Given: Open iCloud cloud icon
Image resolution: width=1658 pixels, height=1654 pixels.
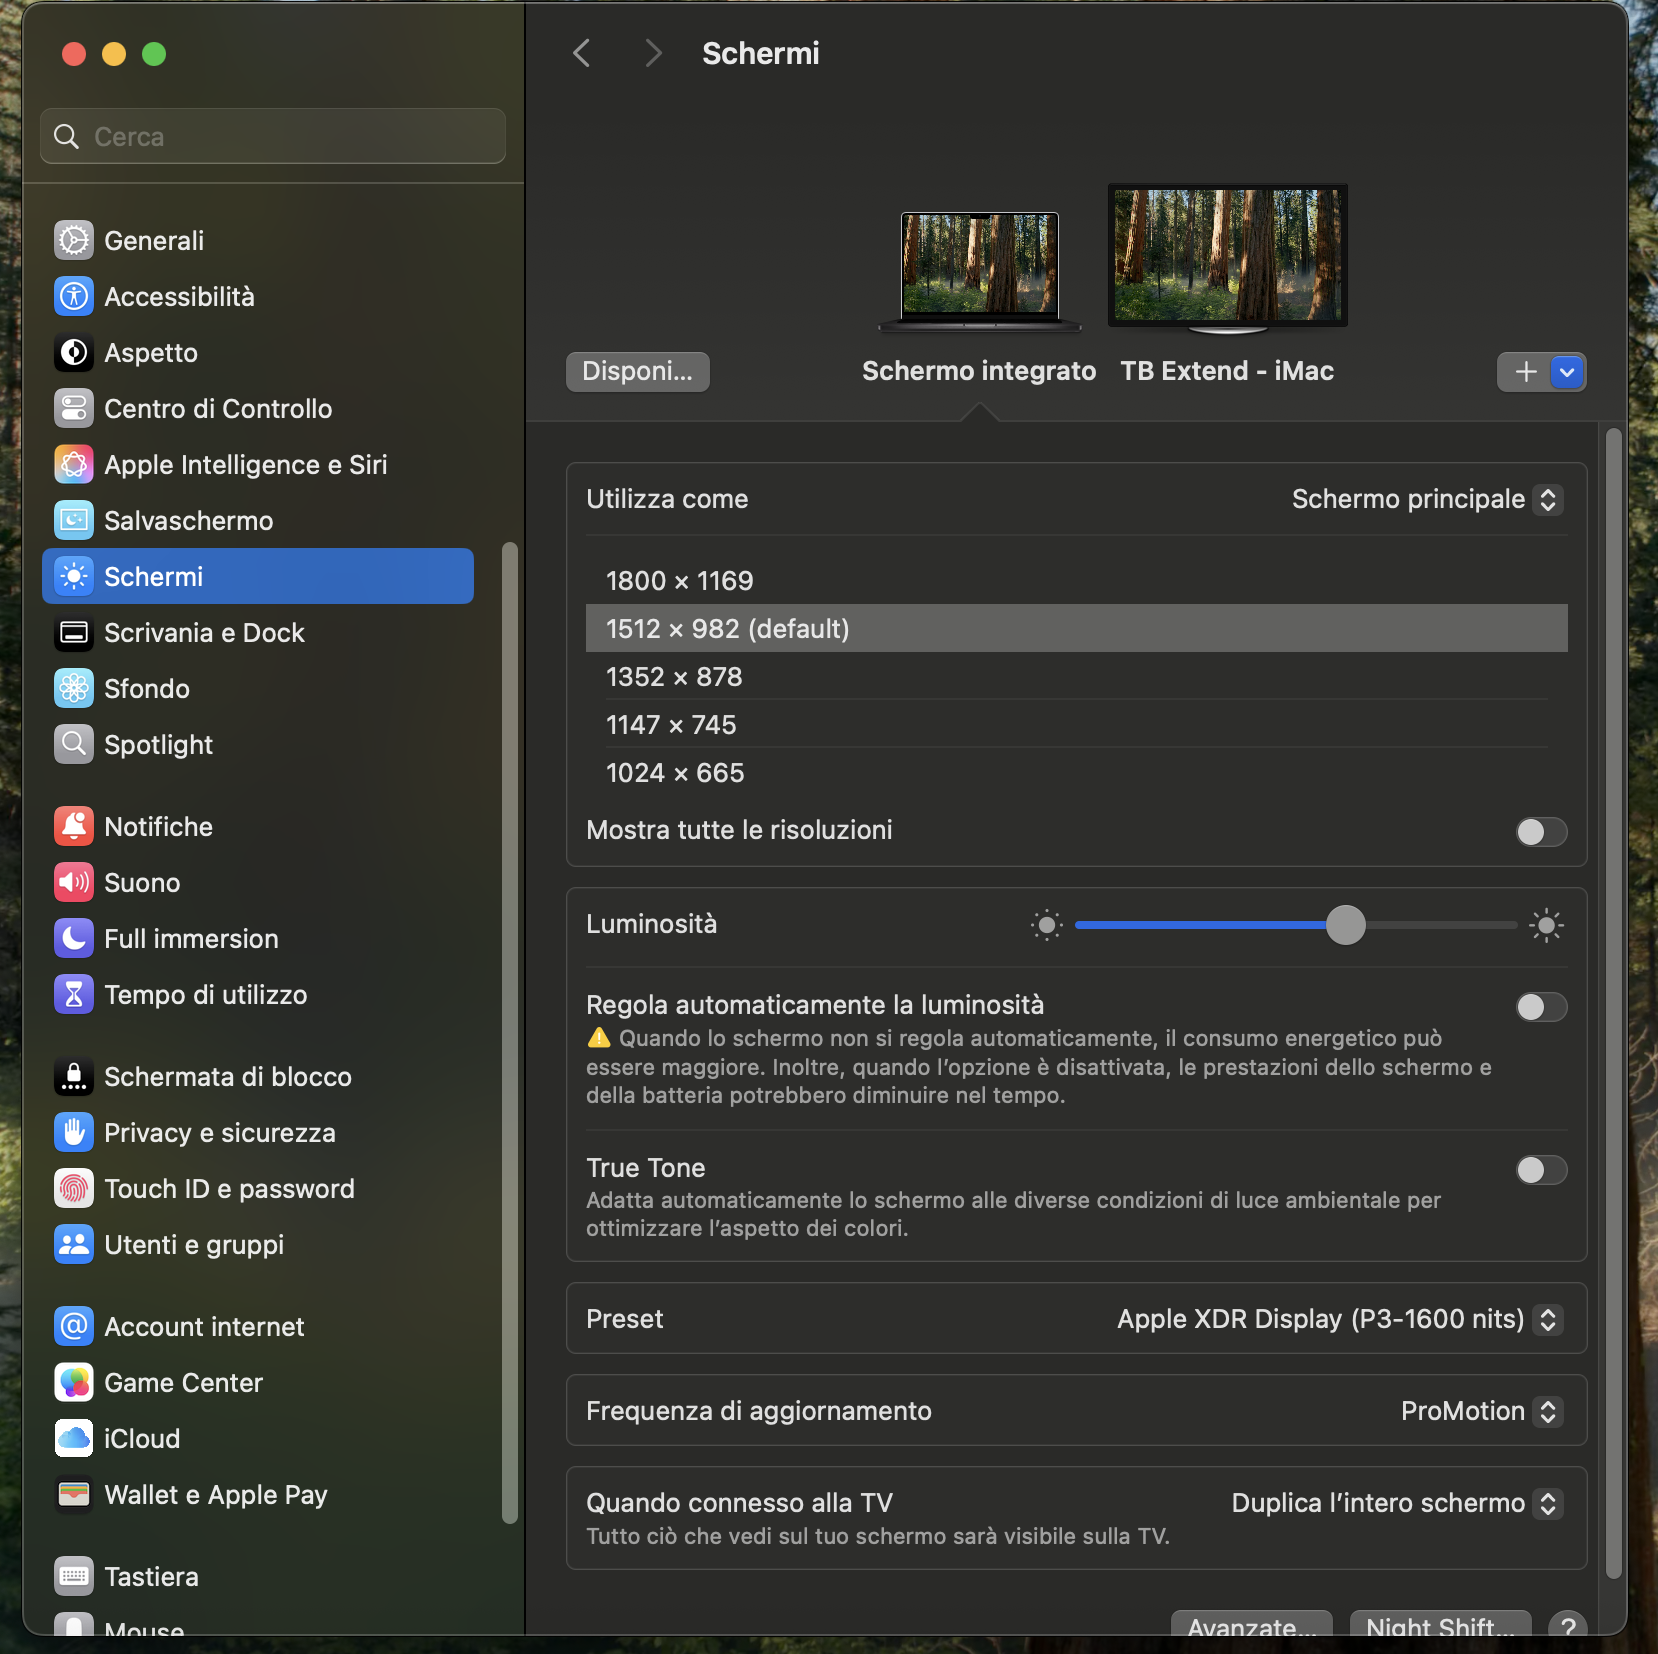Looking at the screenshot, I should (x=74, y=1438).
